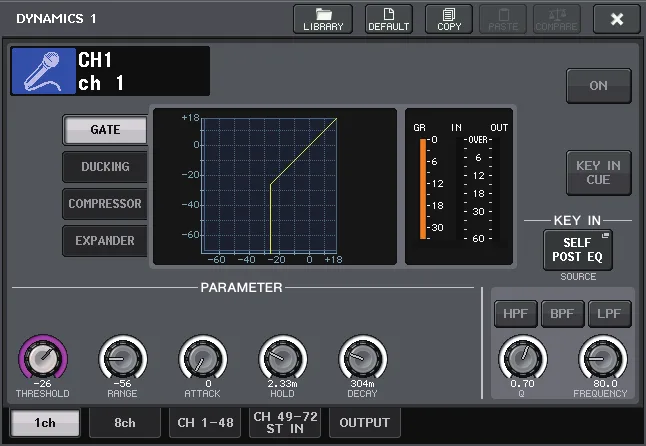Image resolution: width=646 pixels, height=446 pixels.
Task: Click the Q value 0.70
Action: 522,383
